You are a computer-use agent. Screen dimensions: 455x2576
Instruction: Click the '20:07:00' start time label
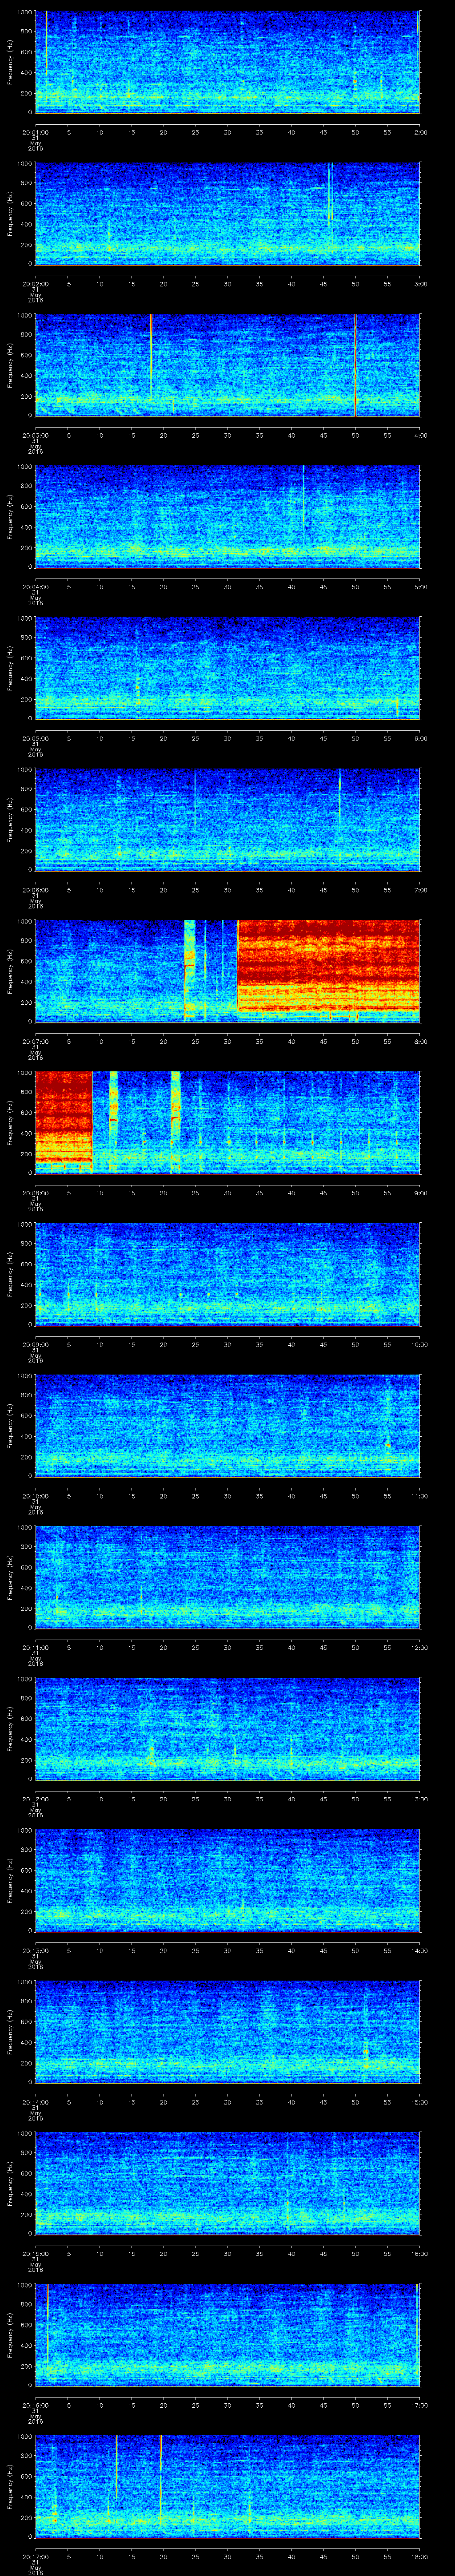35,1041
